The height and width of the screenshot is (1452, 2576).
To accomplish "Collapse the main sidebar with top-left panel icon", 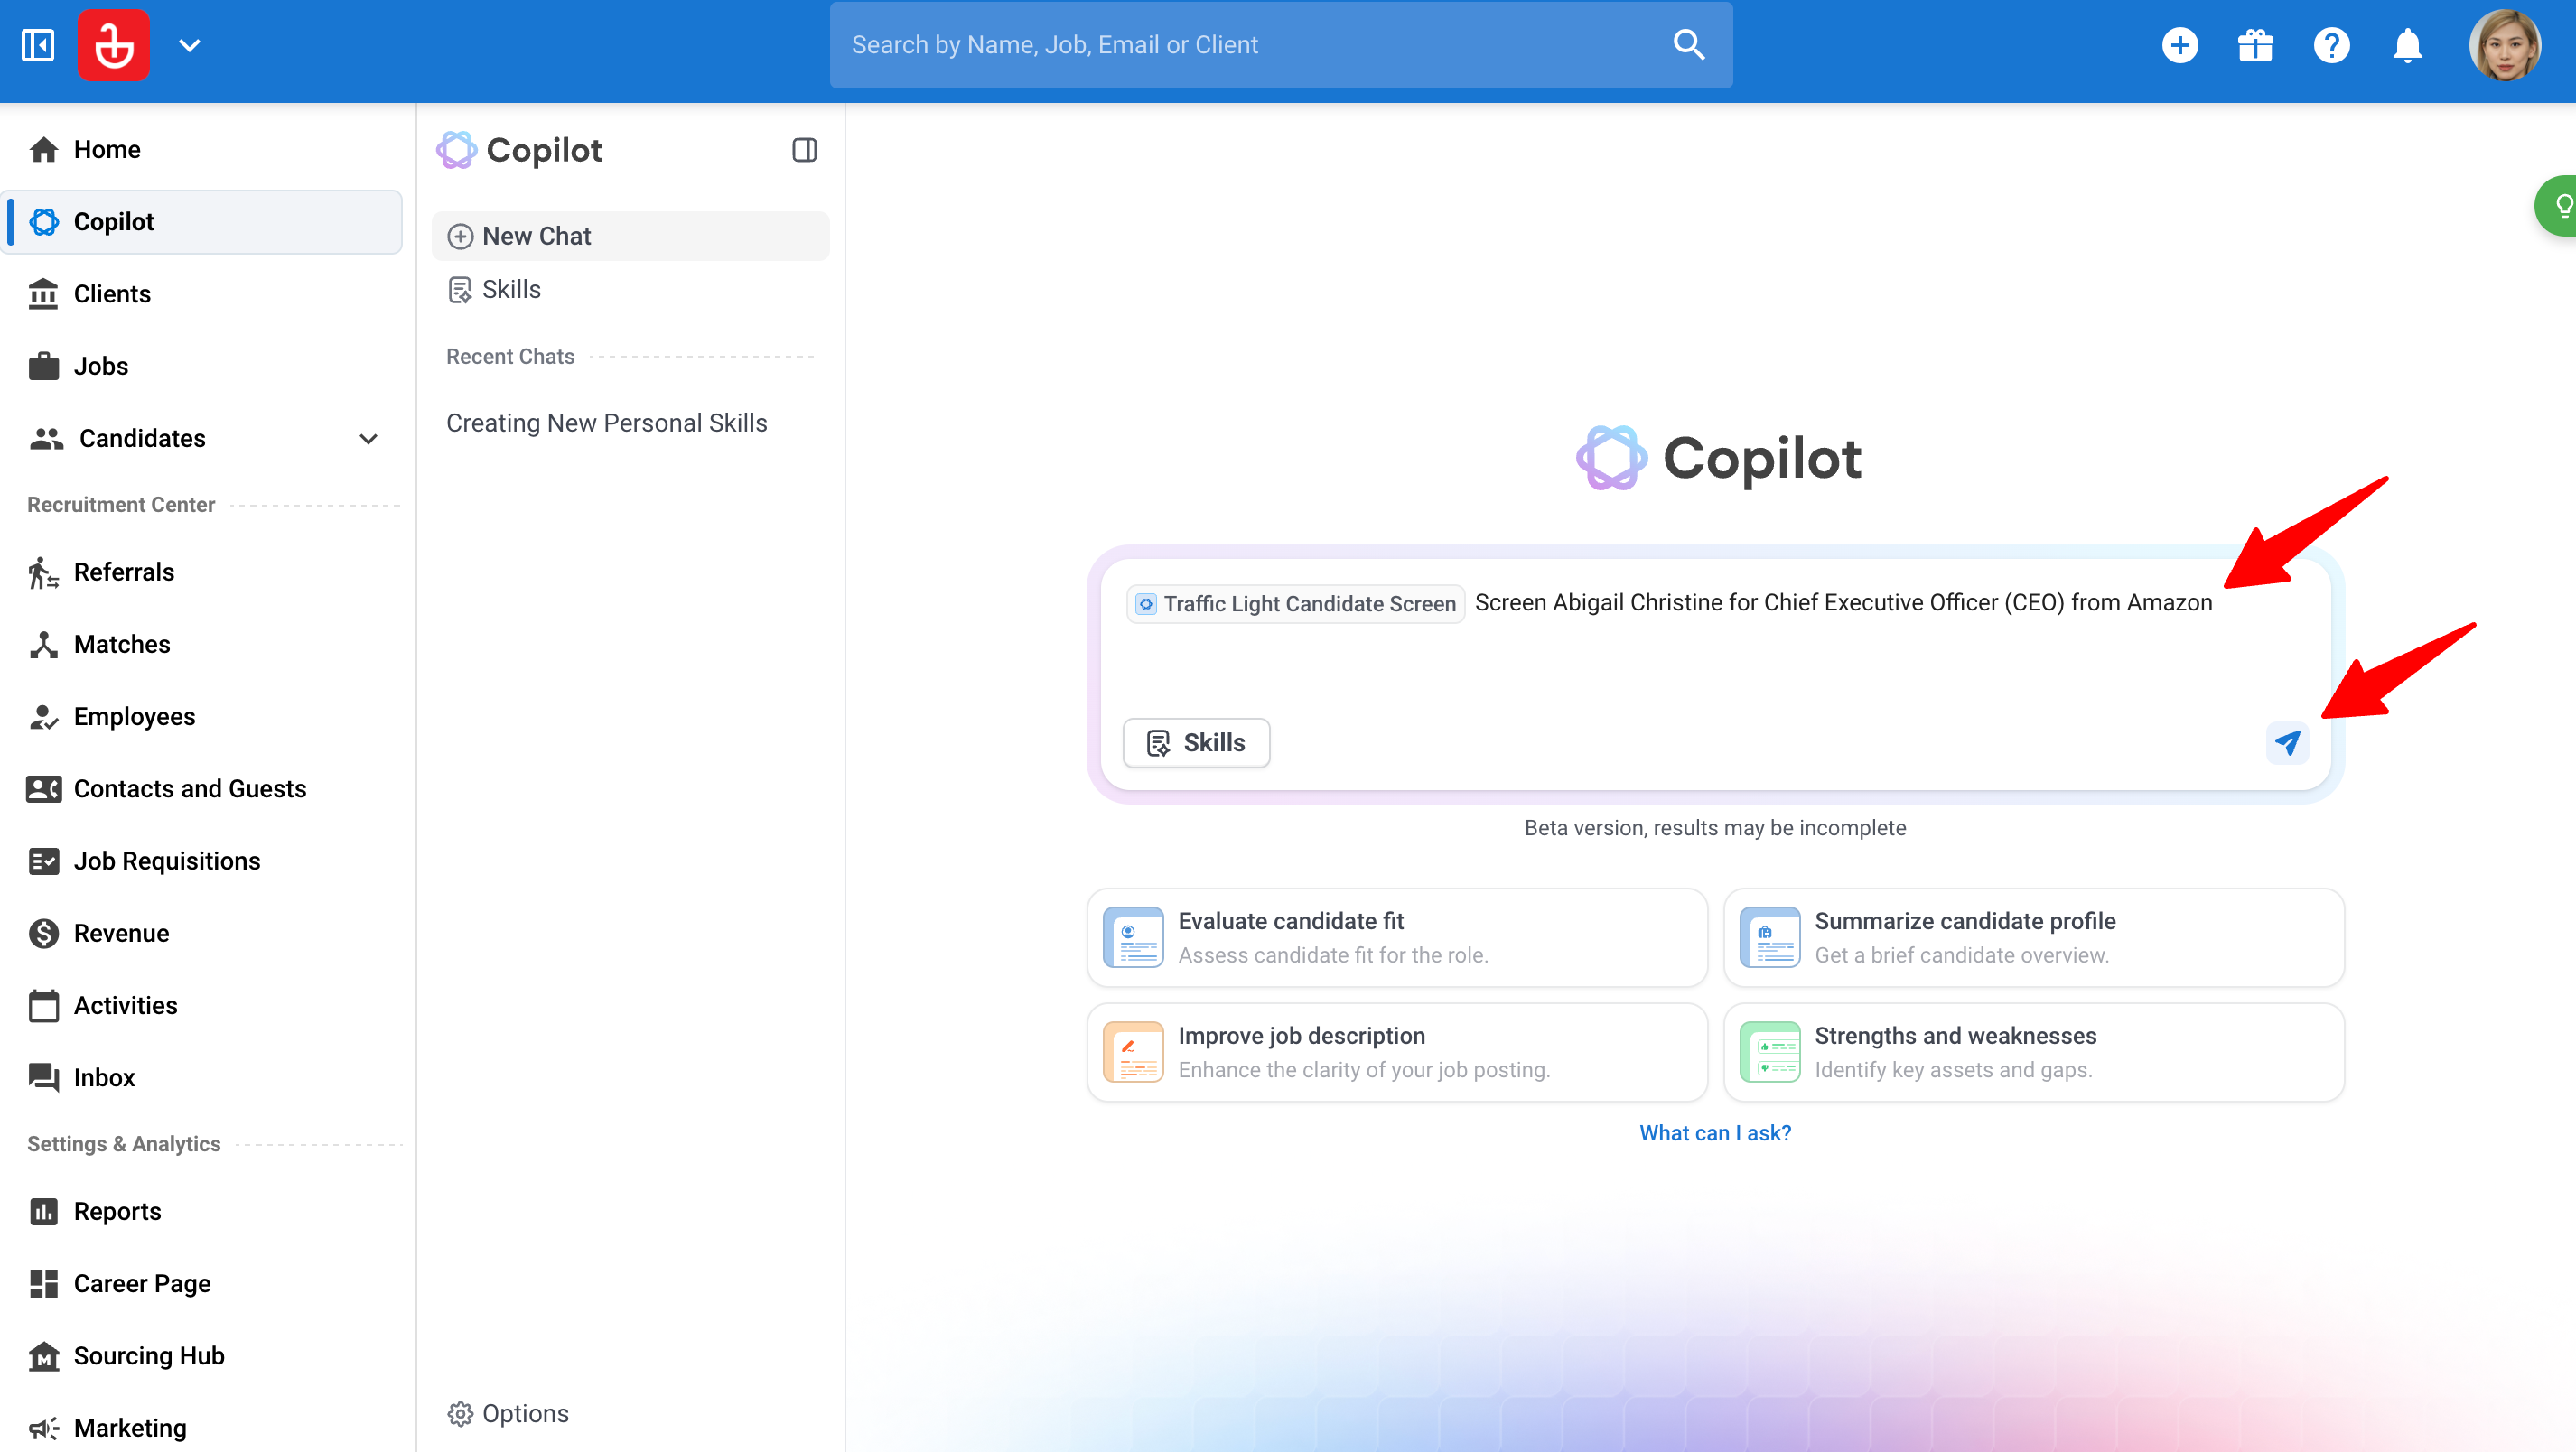I will [38, 45].
